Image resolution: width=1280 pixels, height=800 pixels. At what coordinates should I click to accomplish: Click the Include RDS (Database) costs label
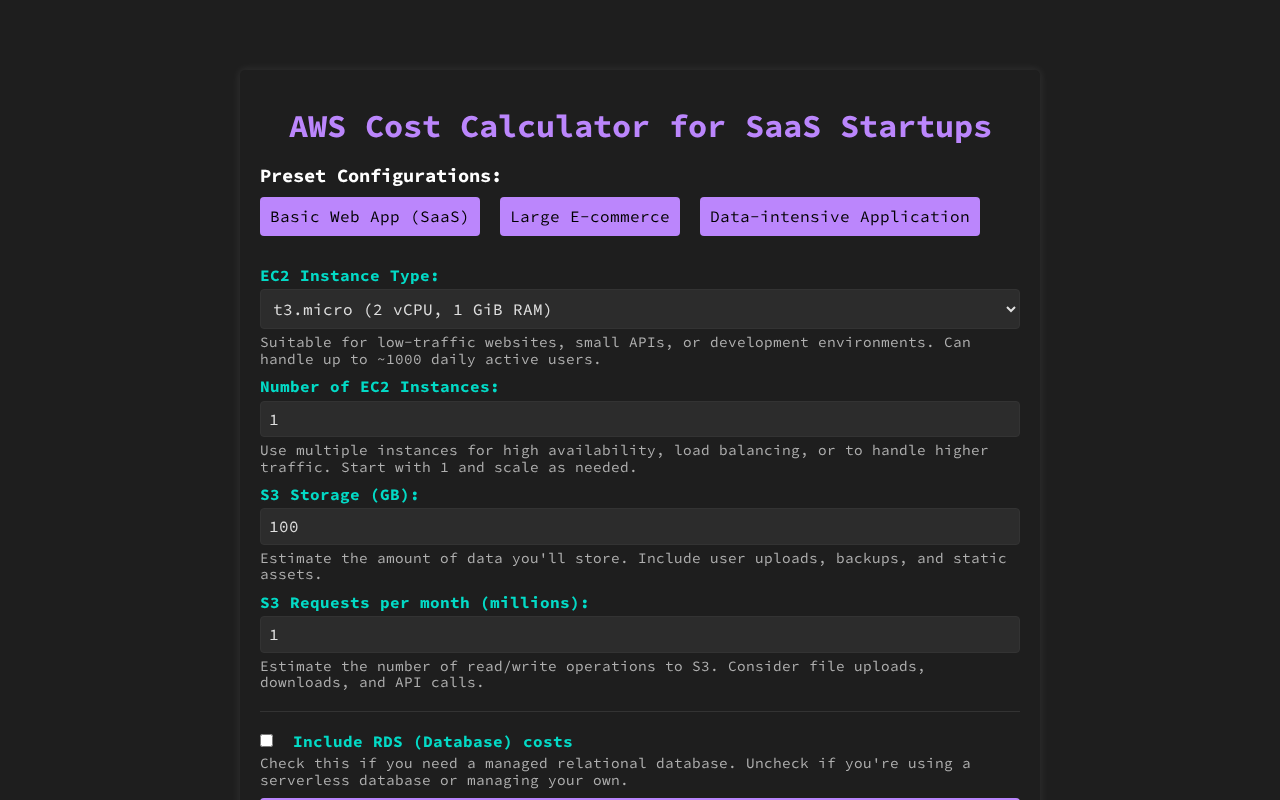coord(432,742)
